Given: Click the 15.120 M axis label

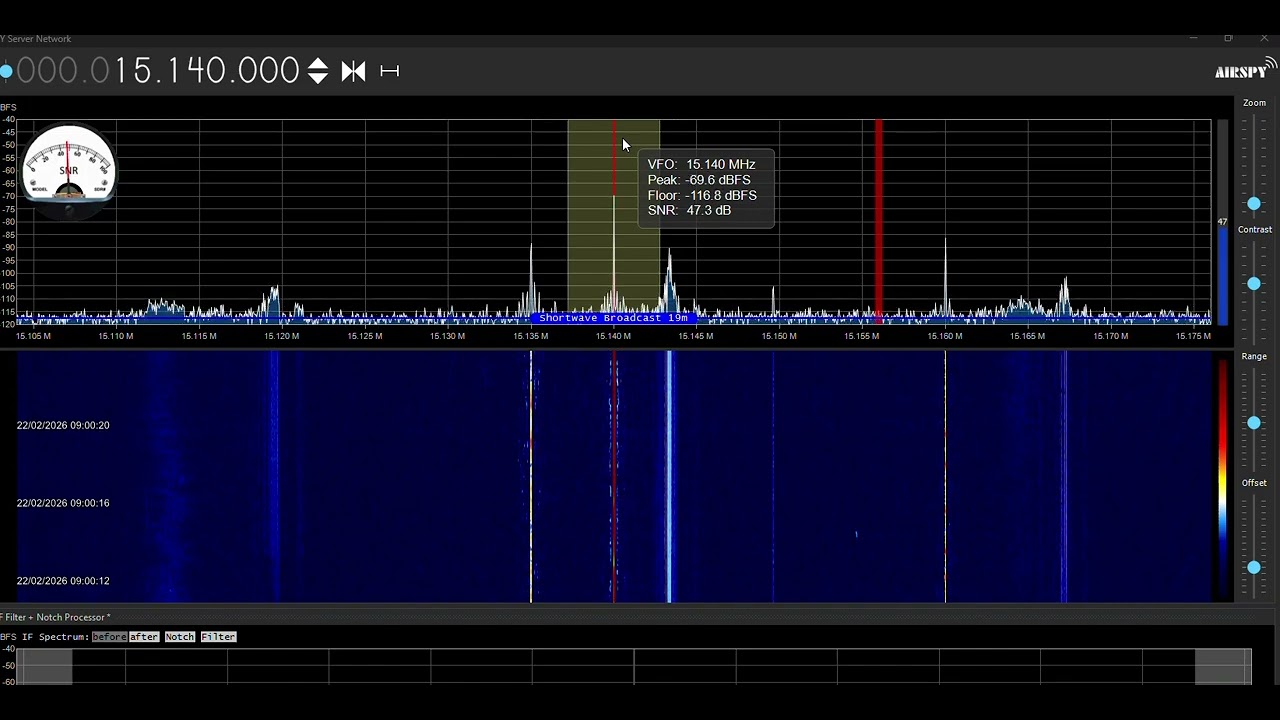Looking at the screenshot, I should tap(282, 336).
